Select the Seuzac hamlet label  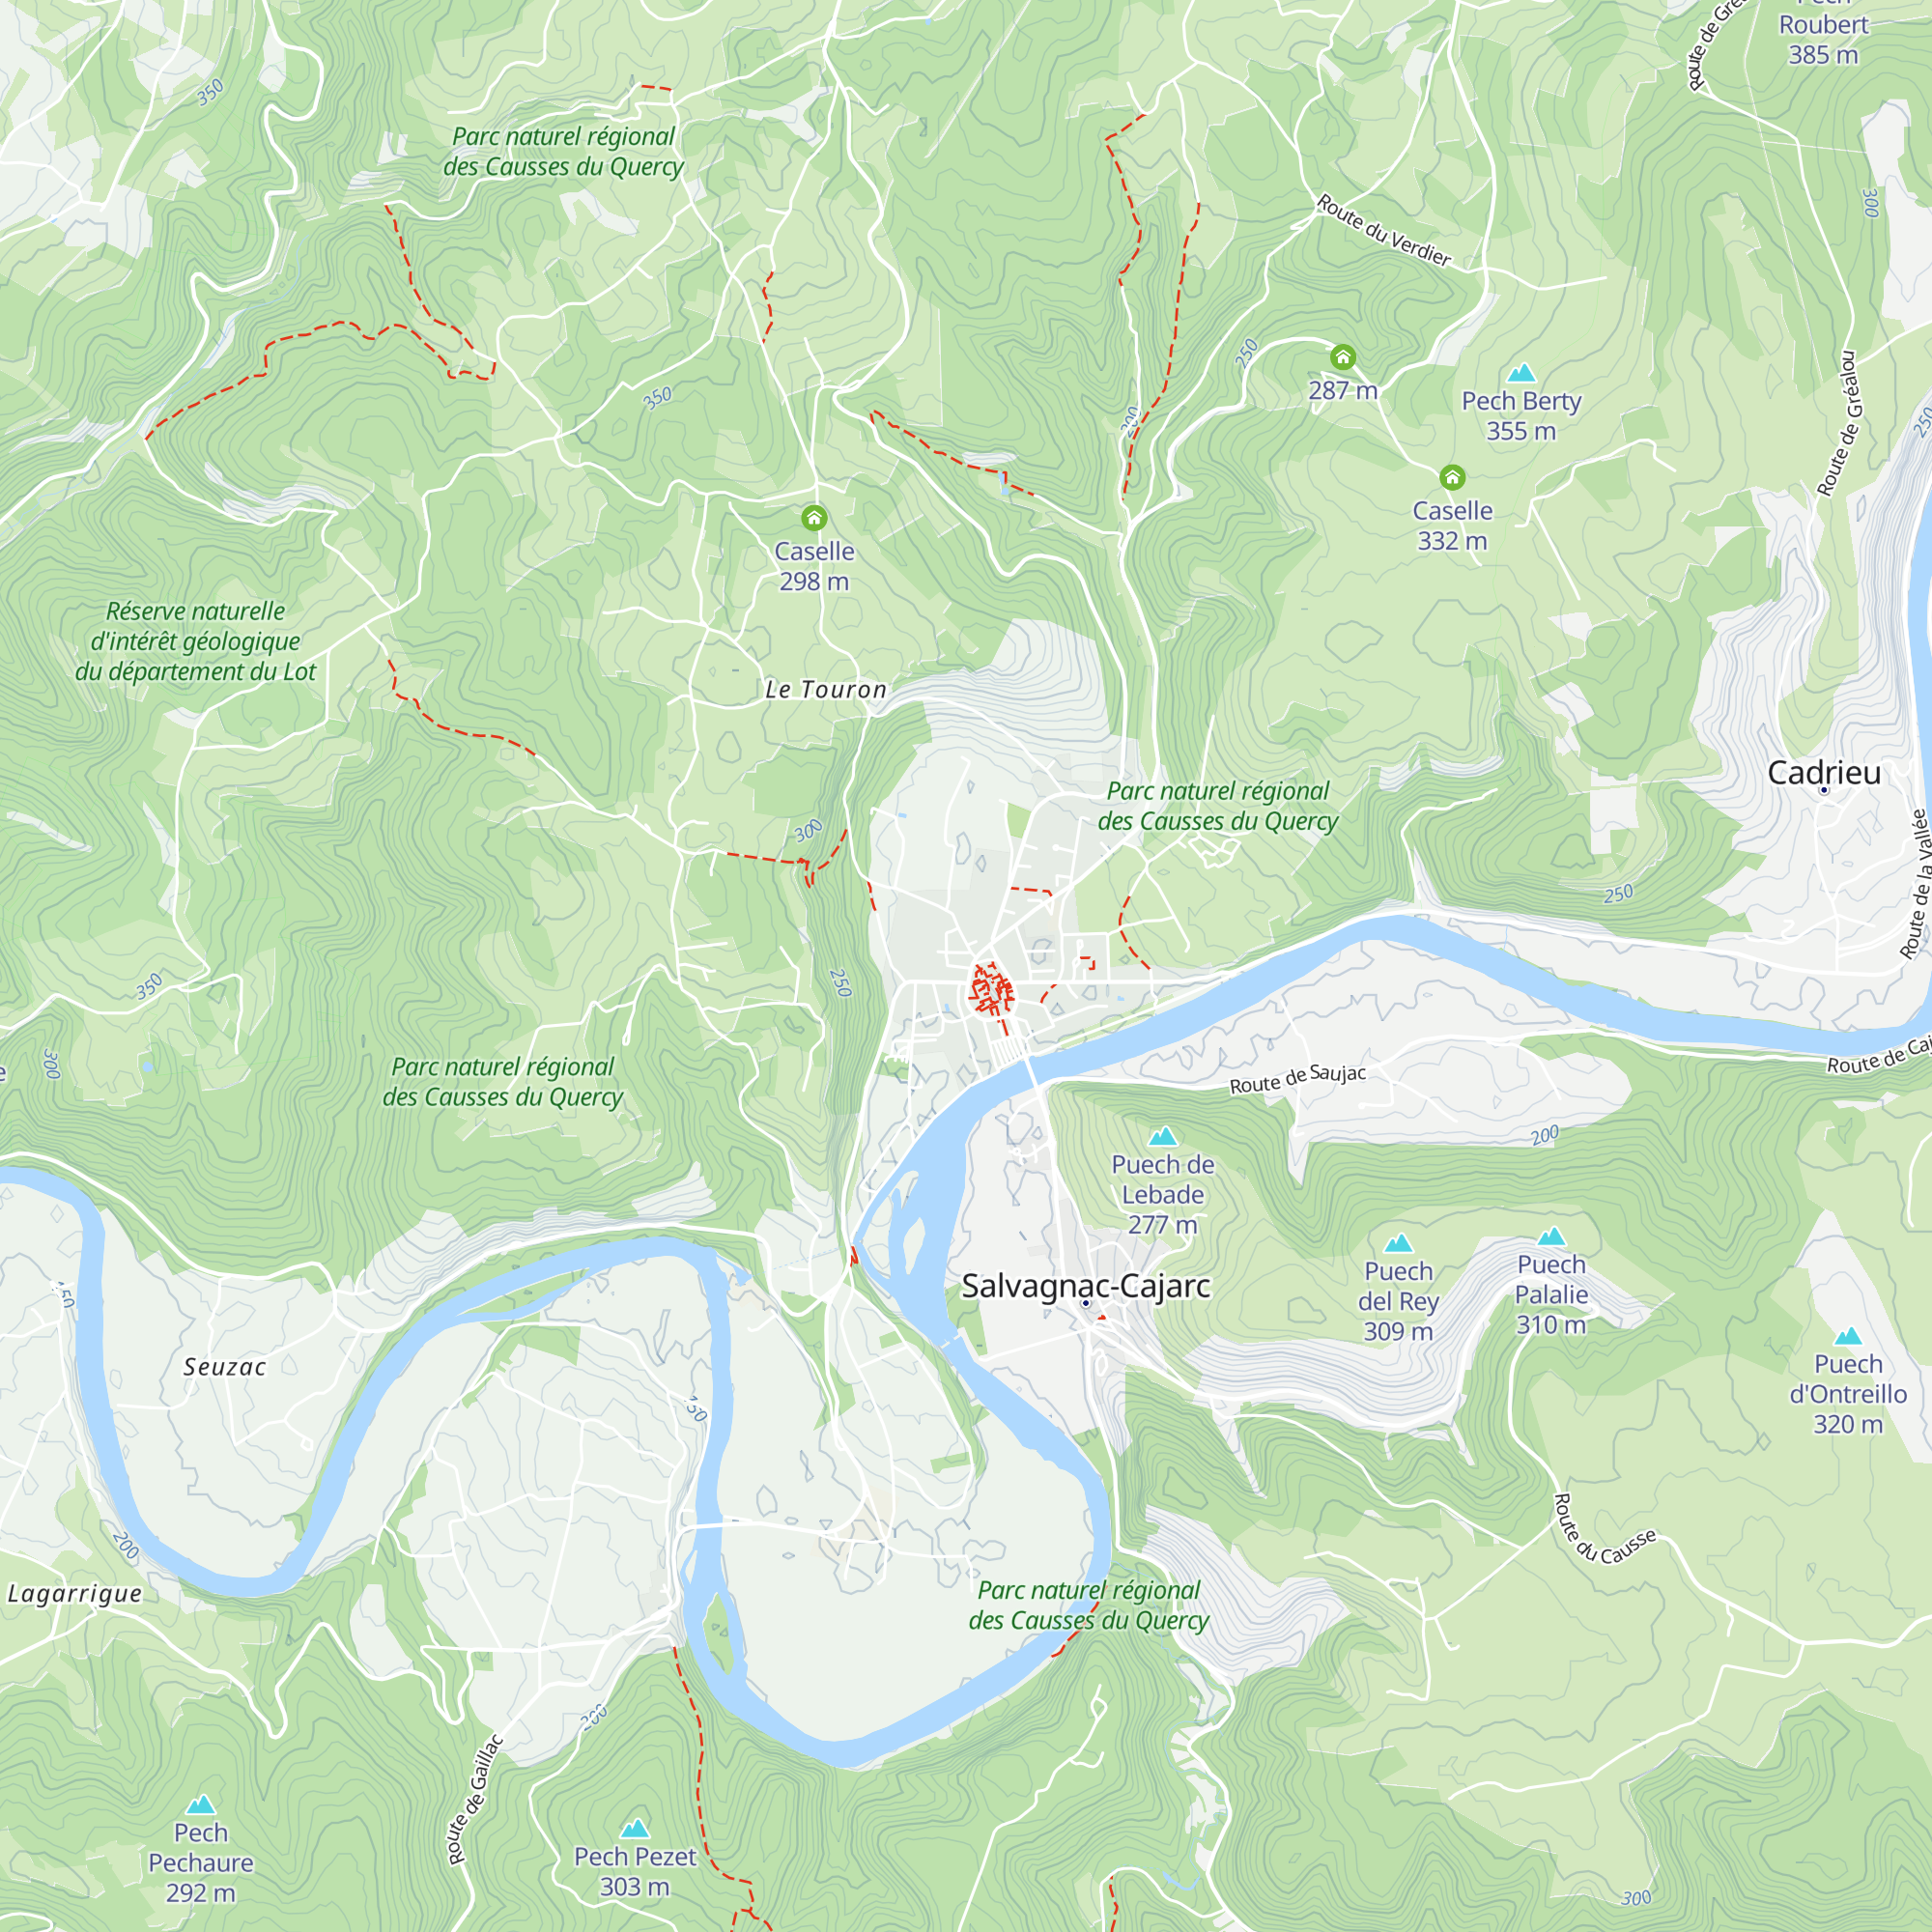[225, 1367]
